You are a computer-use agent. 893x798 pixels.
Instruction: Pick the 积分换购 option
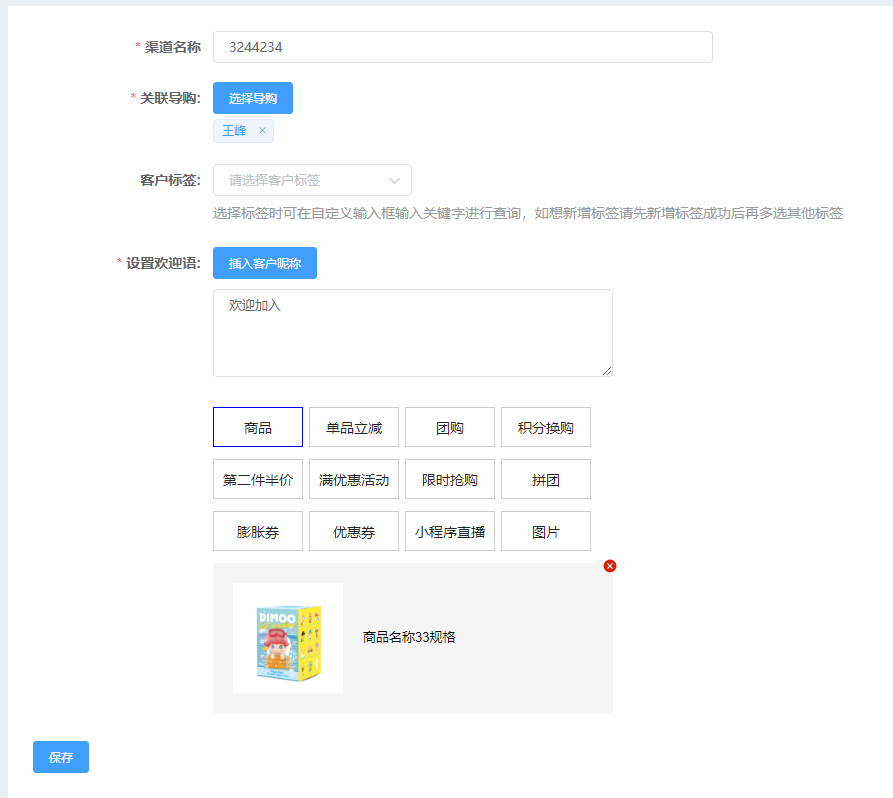click(545, 427)
